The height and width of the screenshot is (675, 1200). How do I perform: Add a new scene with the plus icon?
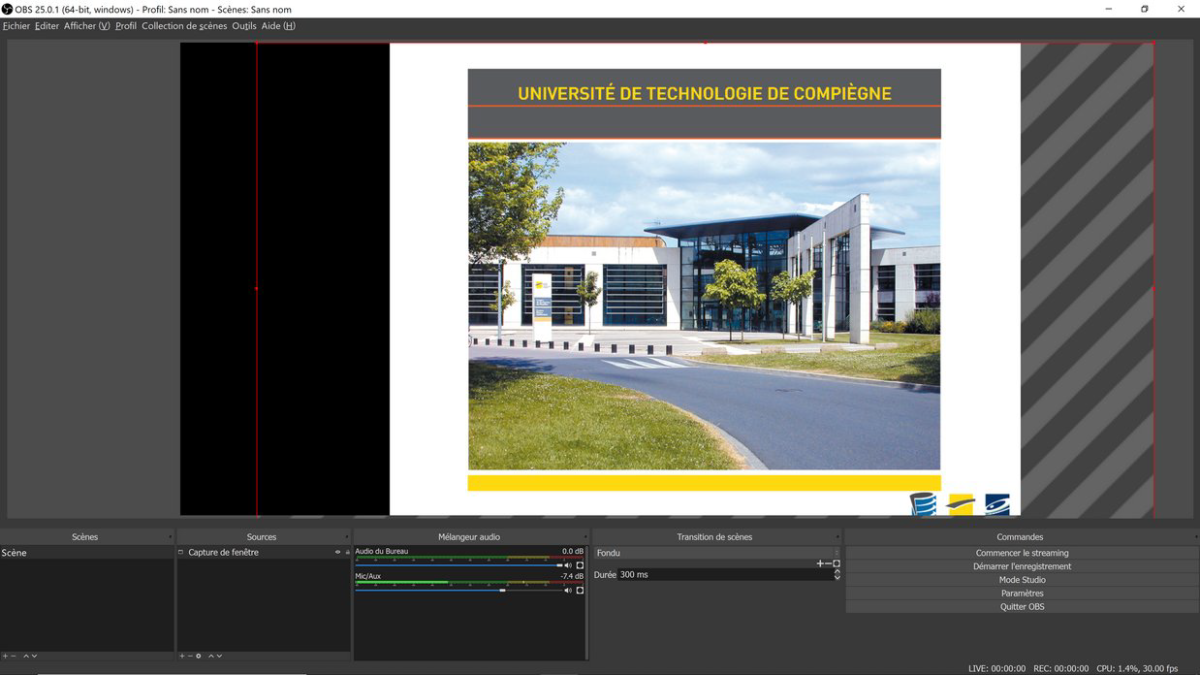coord(5,656)
